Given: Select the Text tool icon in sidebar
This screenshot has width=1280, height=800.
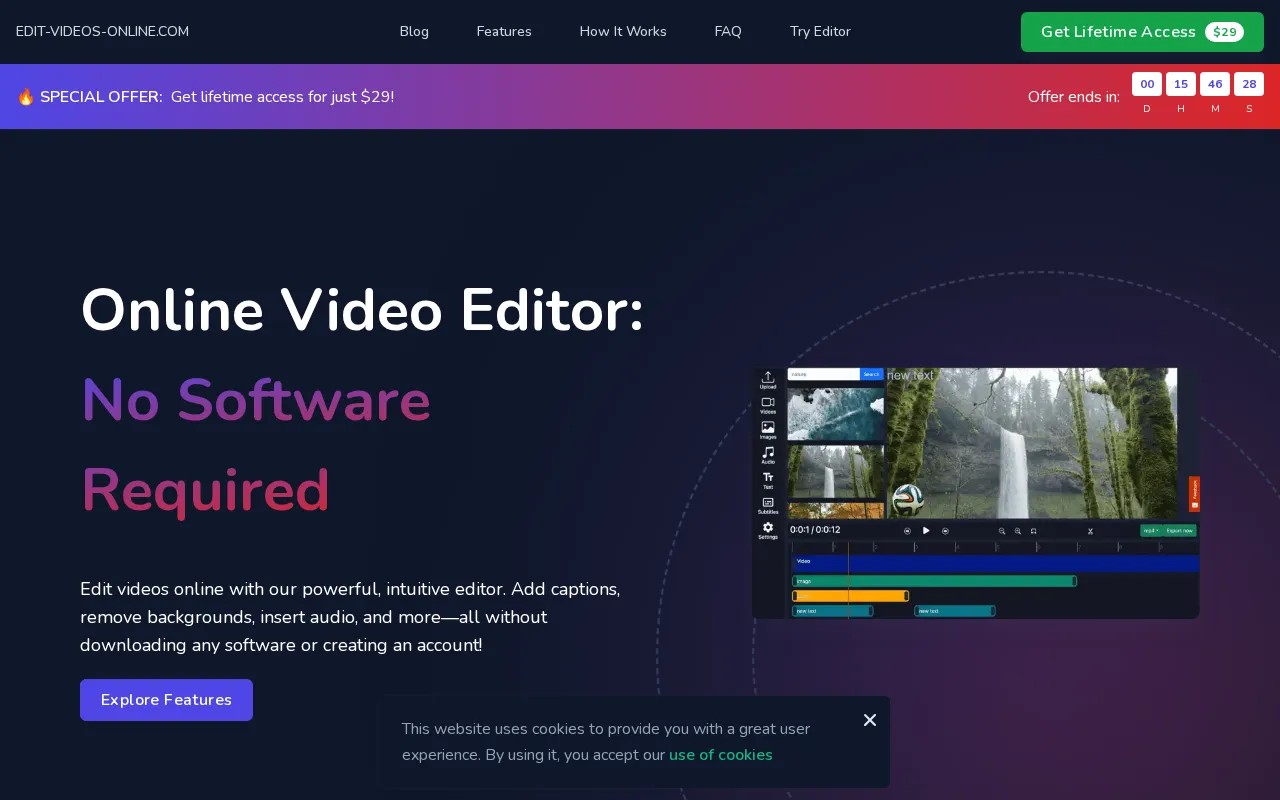Looking at the screenshot, I should (768, 478).
